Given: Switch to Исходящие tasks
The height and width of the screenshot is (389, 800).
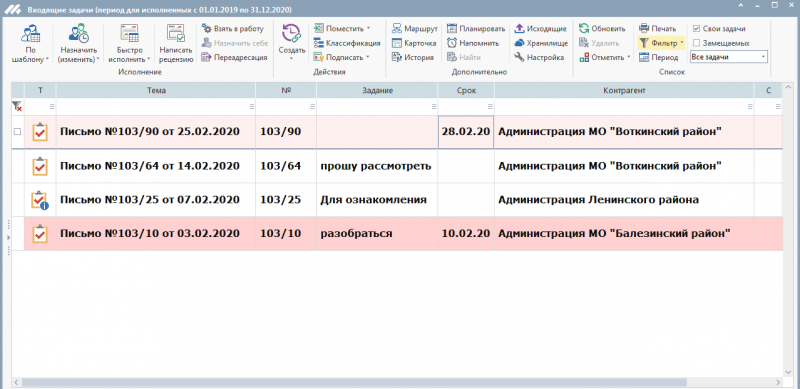Looking at the screenshot, I should [540, 29].
